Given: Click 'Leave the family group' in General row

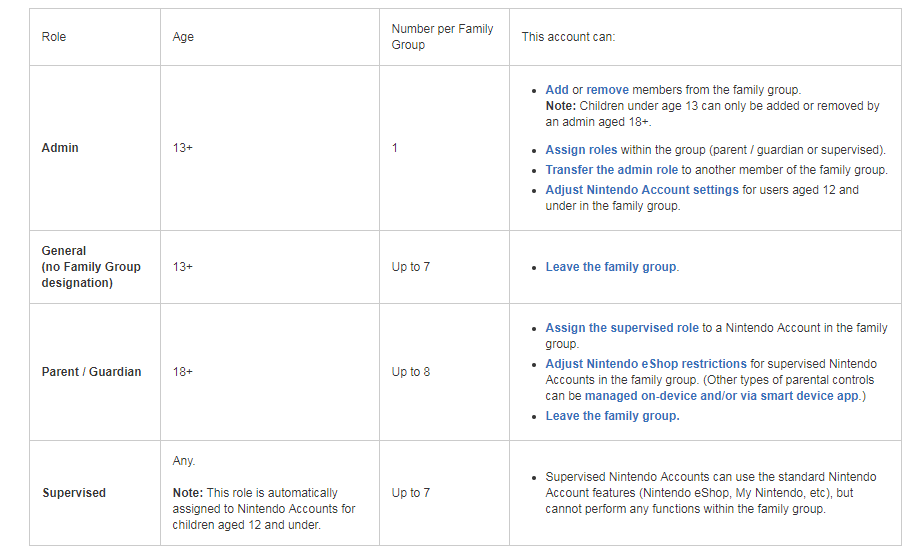Looking at the screenshot, I should point(611,267).
